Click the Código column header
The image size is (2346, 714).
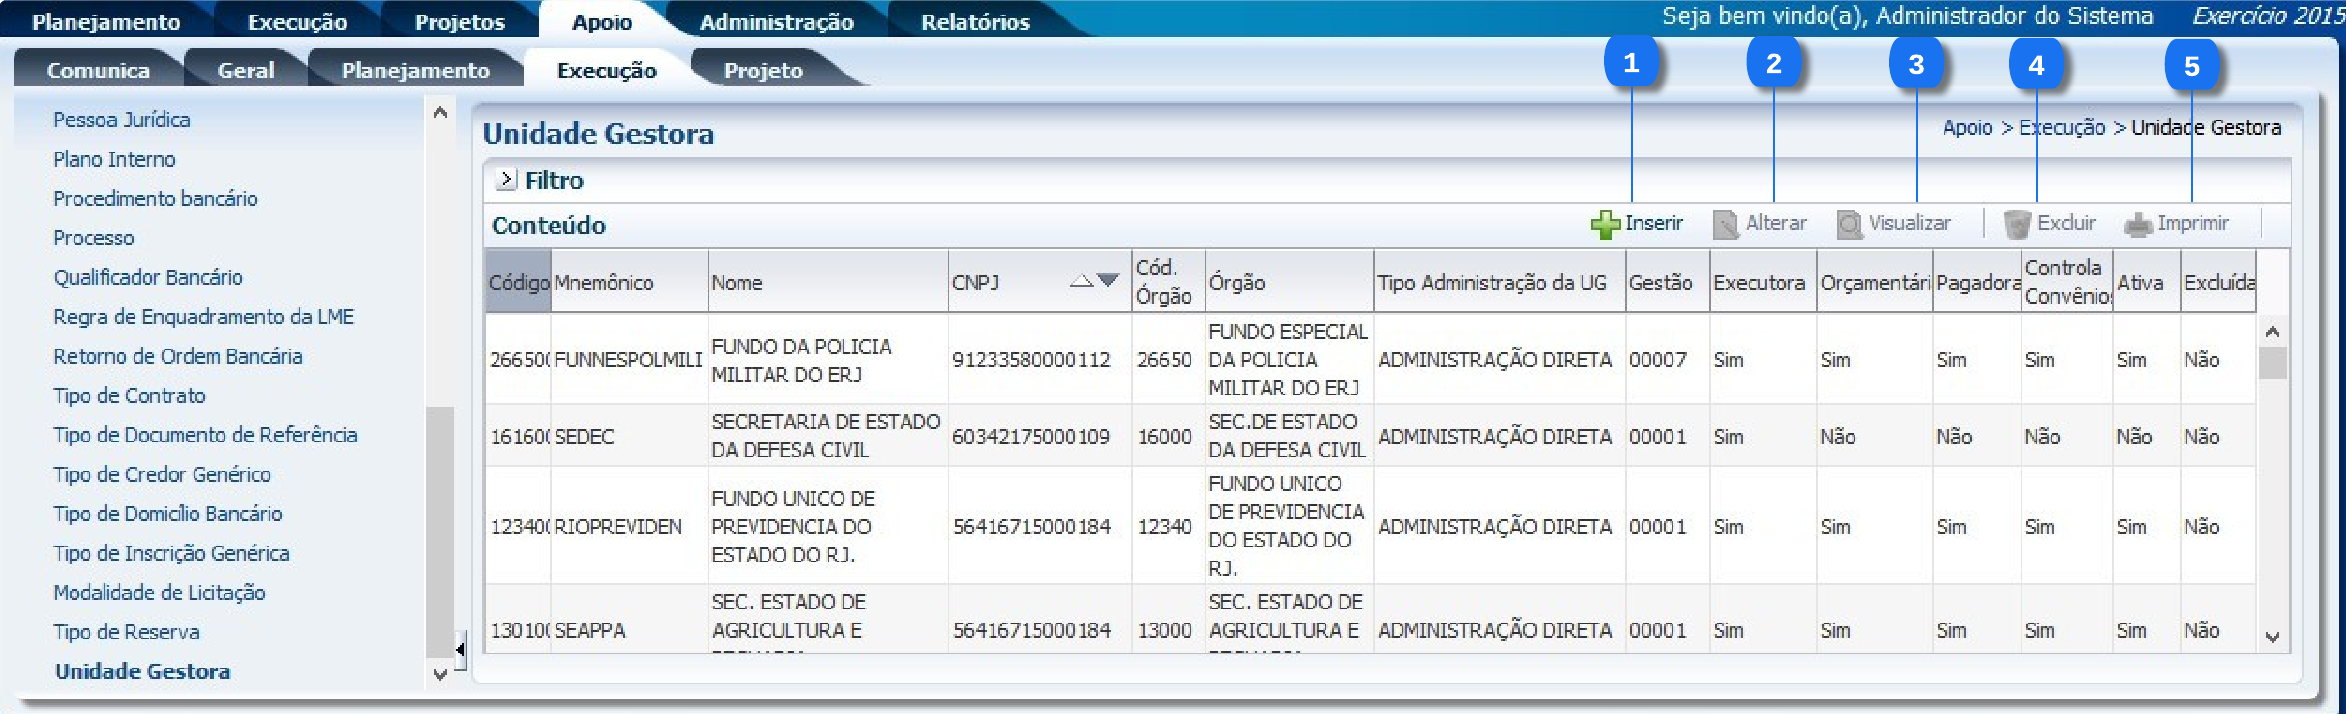tap(518, 283)
